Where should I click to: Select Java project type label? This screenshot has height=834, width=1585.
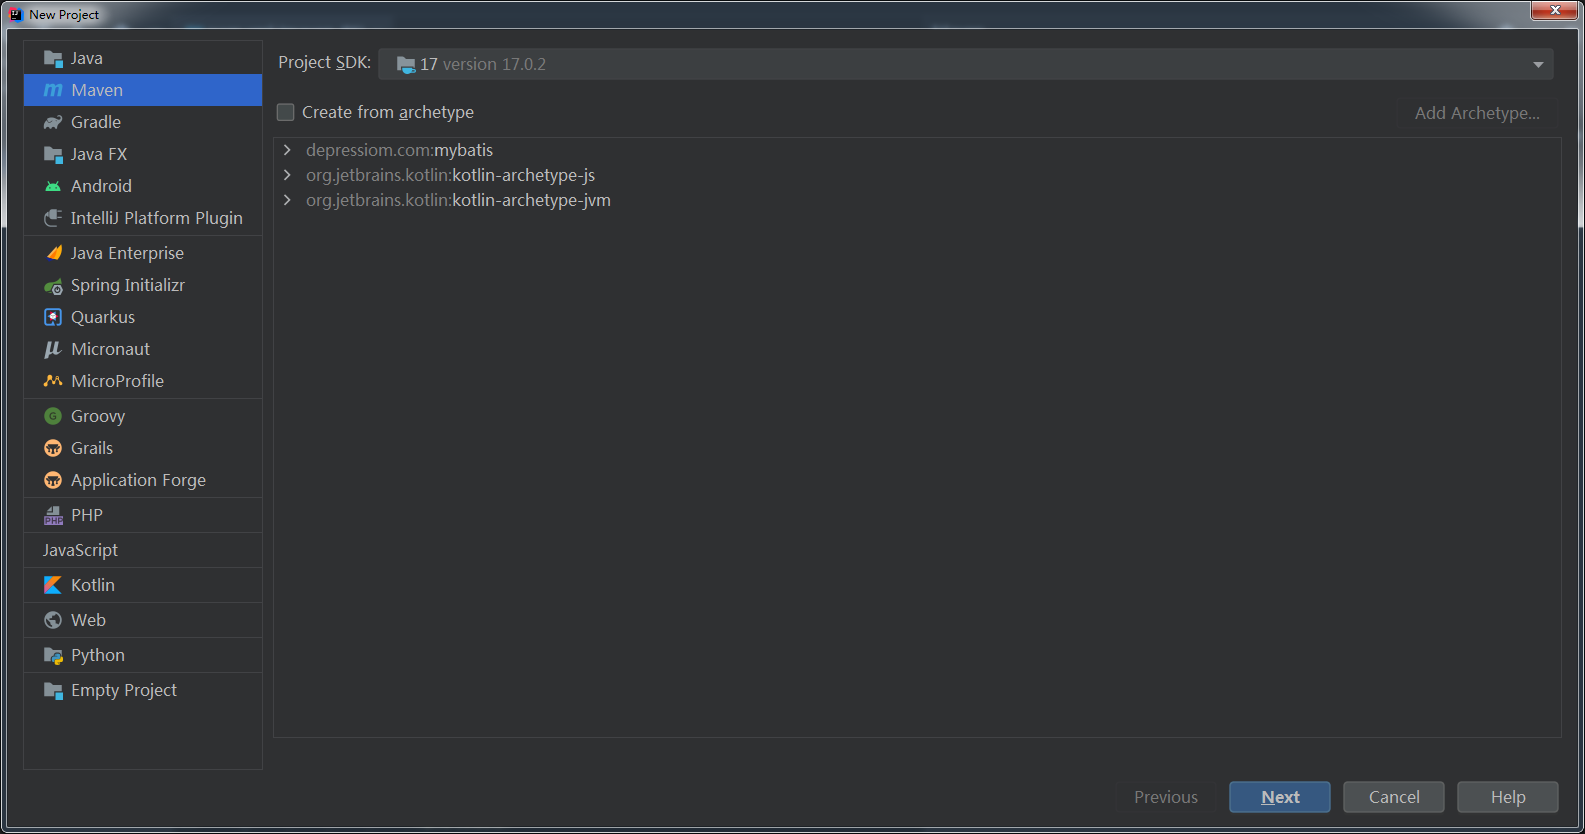tap(87, 58)
